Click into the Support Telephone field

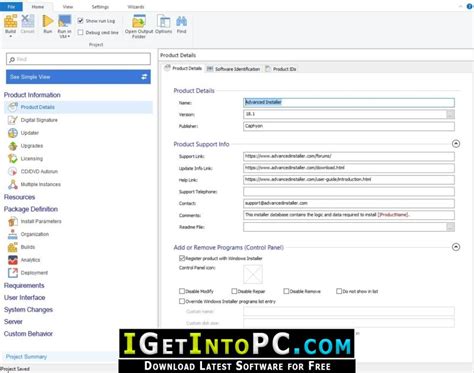click(349, 192)
